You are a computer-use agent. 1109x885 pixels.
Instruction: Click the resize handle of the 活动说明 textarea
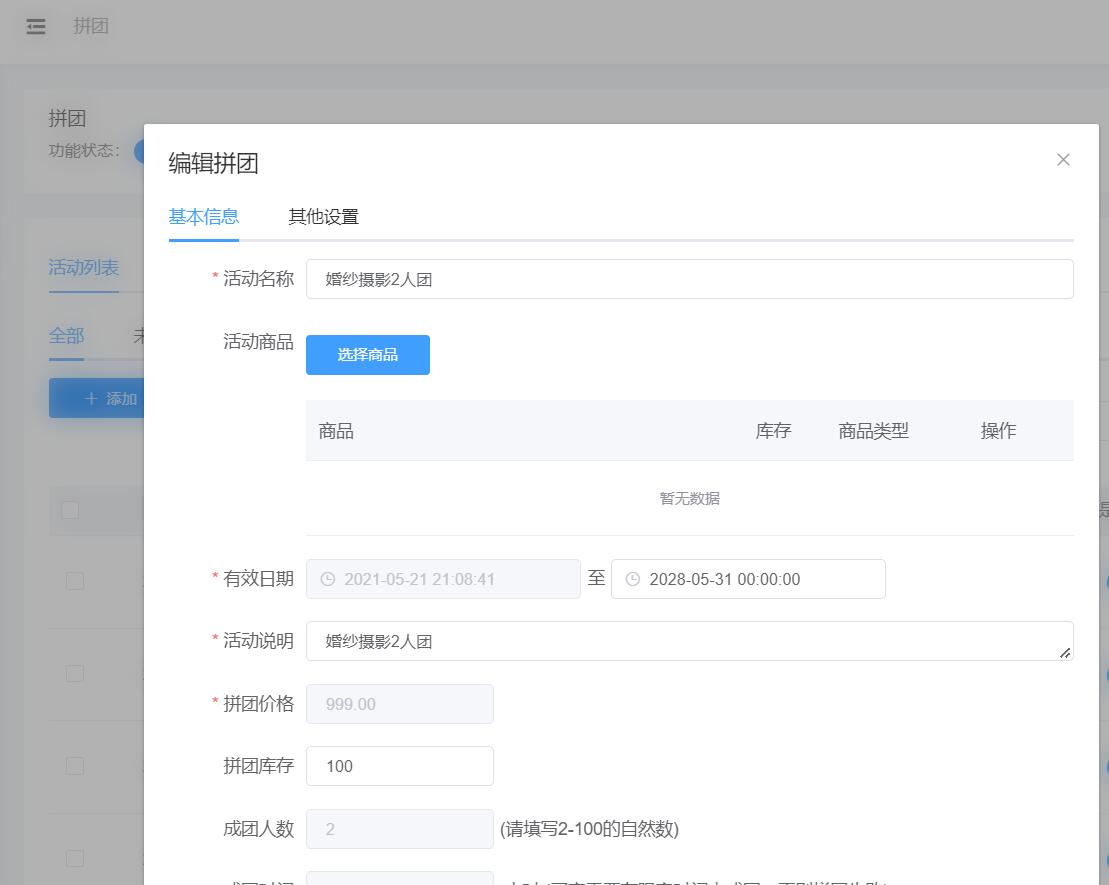click(x=1065, y=652)
